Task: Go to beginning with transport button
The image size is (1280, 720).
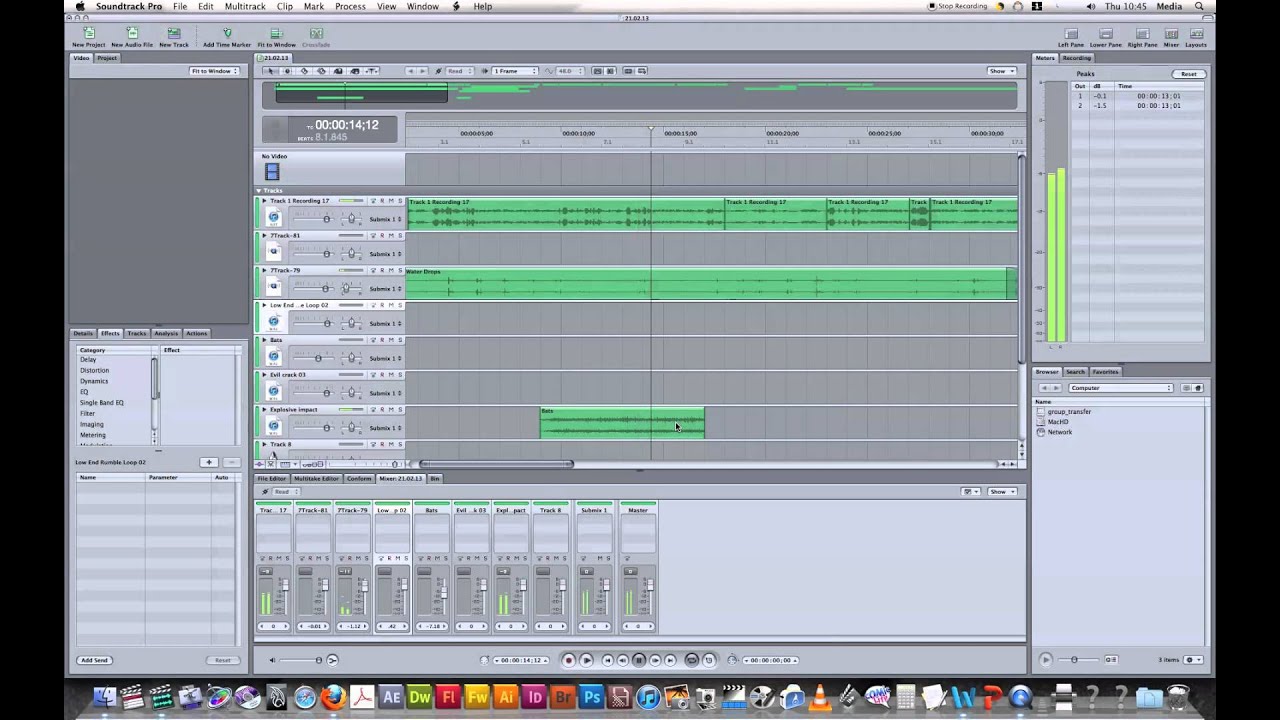Action: [607, 660]
